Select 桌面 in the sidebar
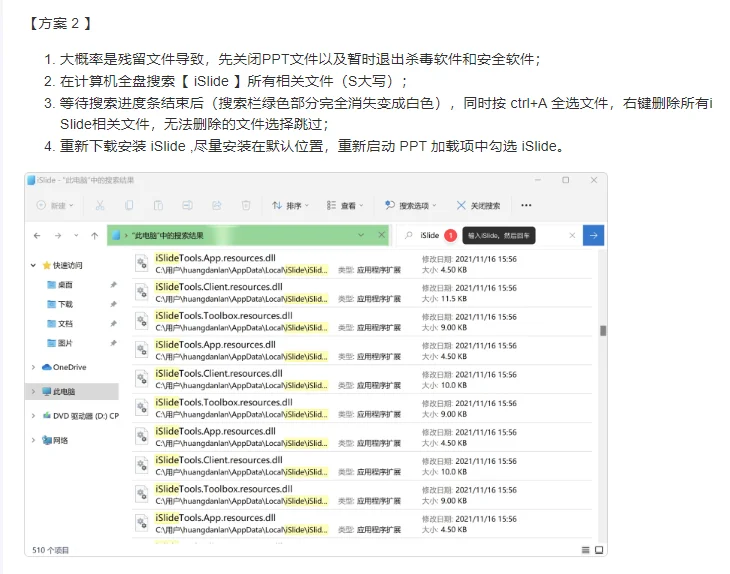Screen dimensions: 730x574 point(60,284)
